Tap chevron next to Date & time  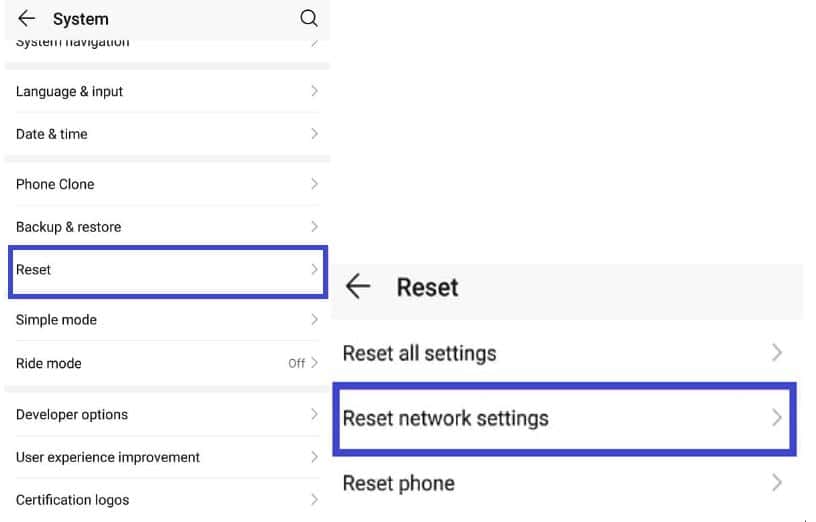tap(314, 134)
